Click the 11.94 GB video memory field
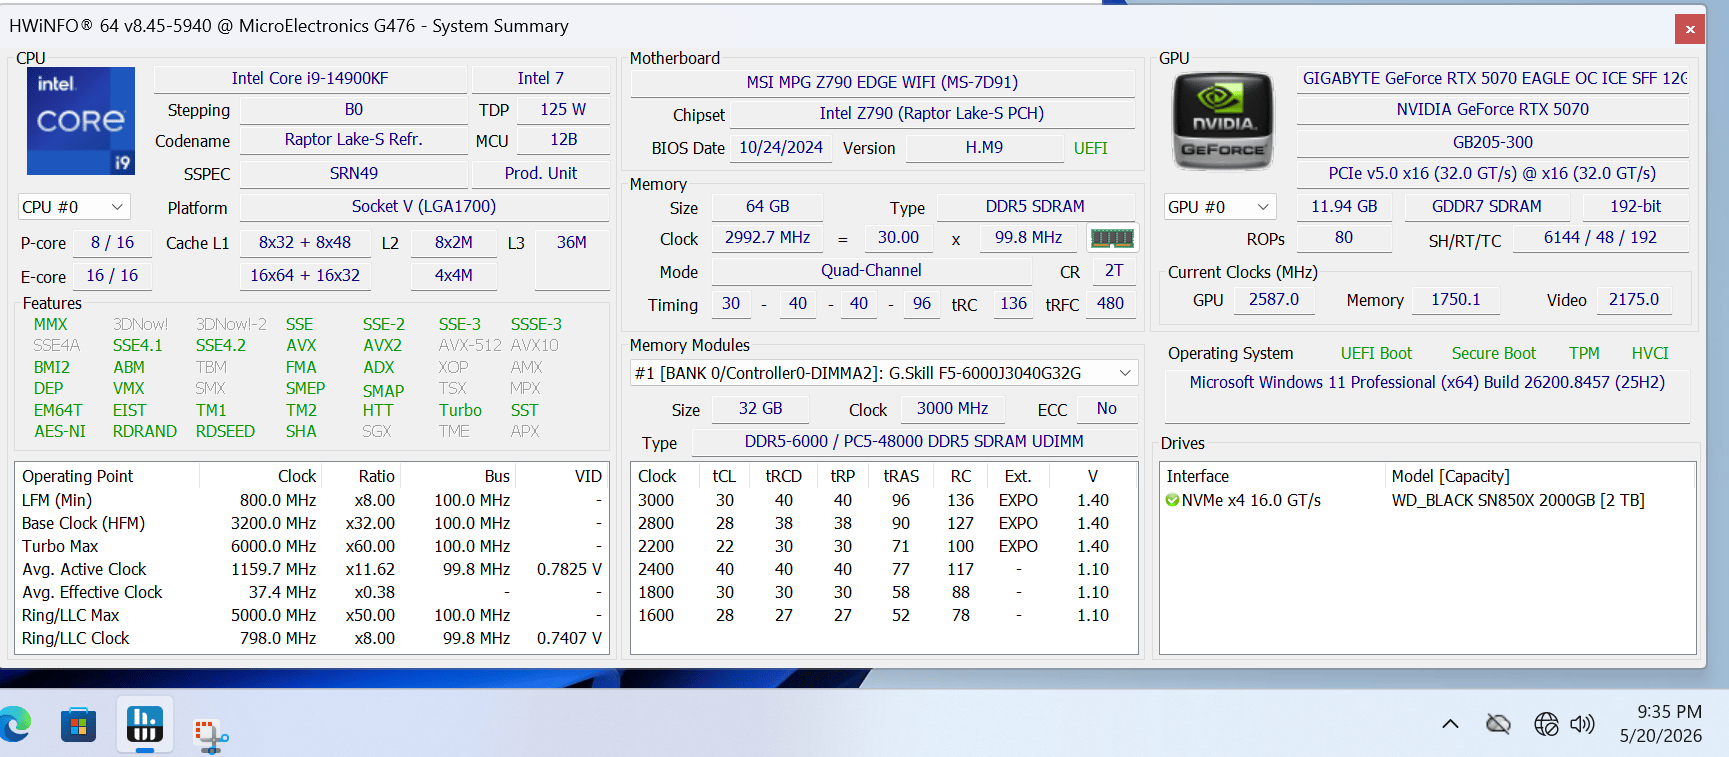This screenshot has height=757, width=1729. coord(1344,206)
